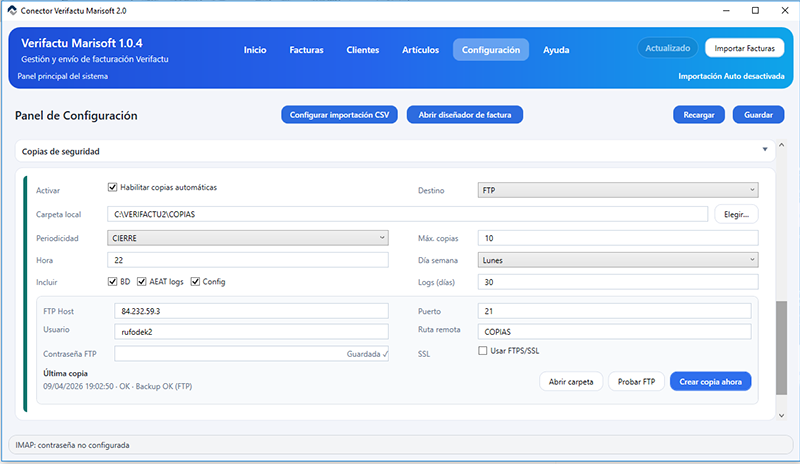The image size is (800, 464).
Task: Reload settings with Recargar button
Action: tap(699, 115)
